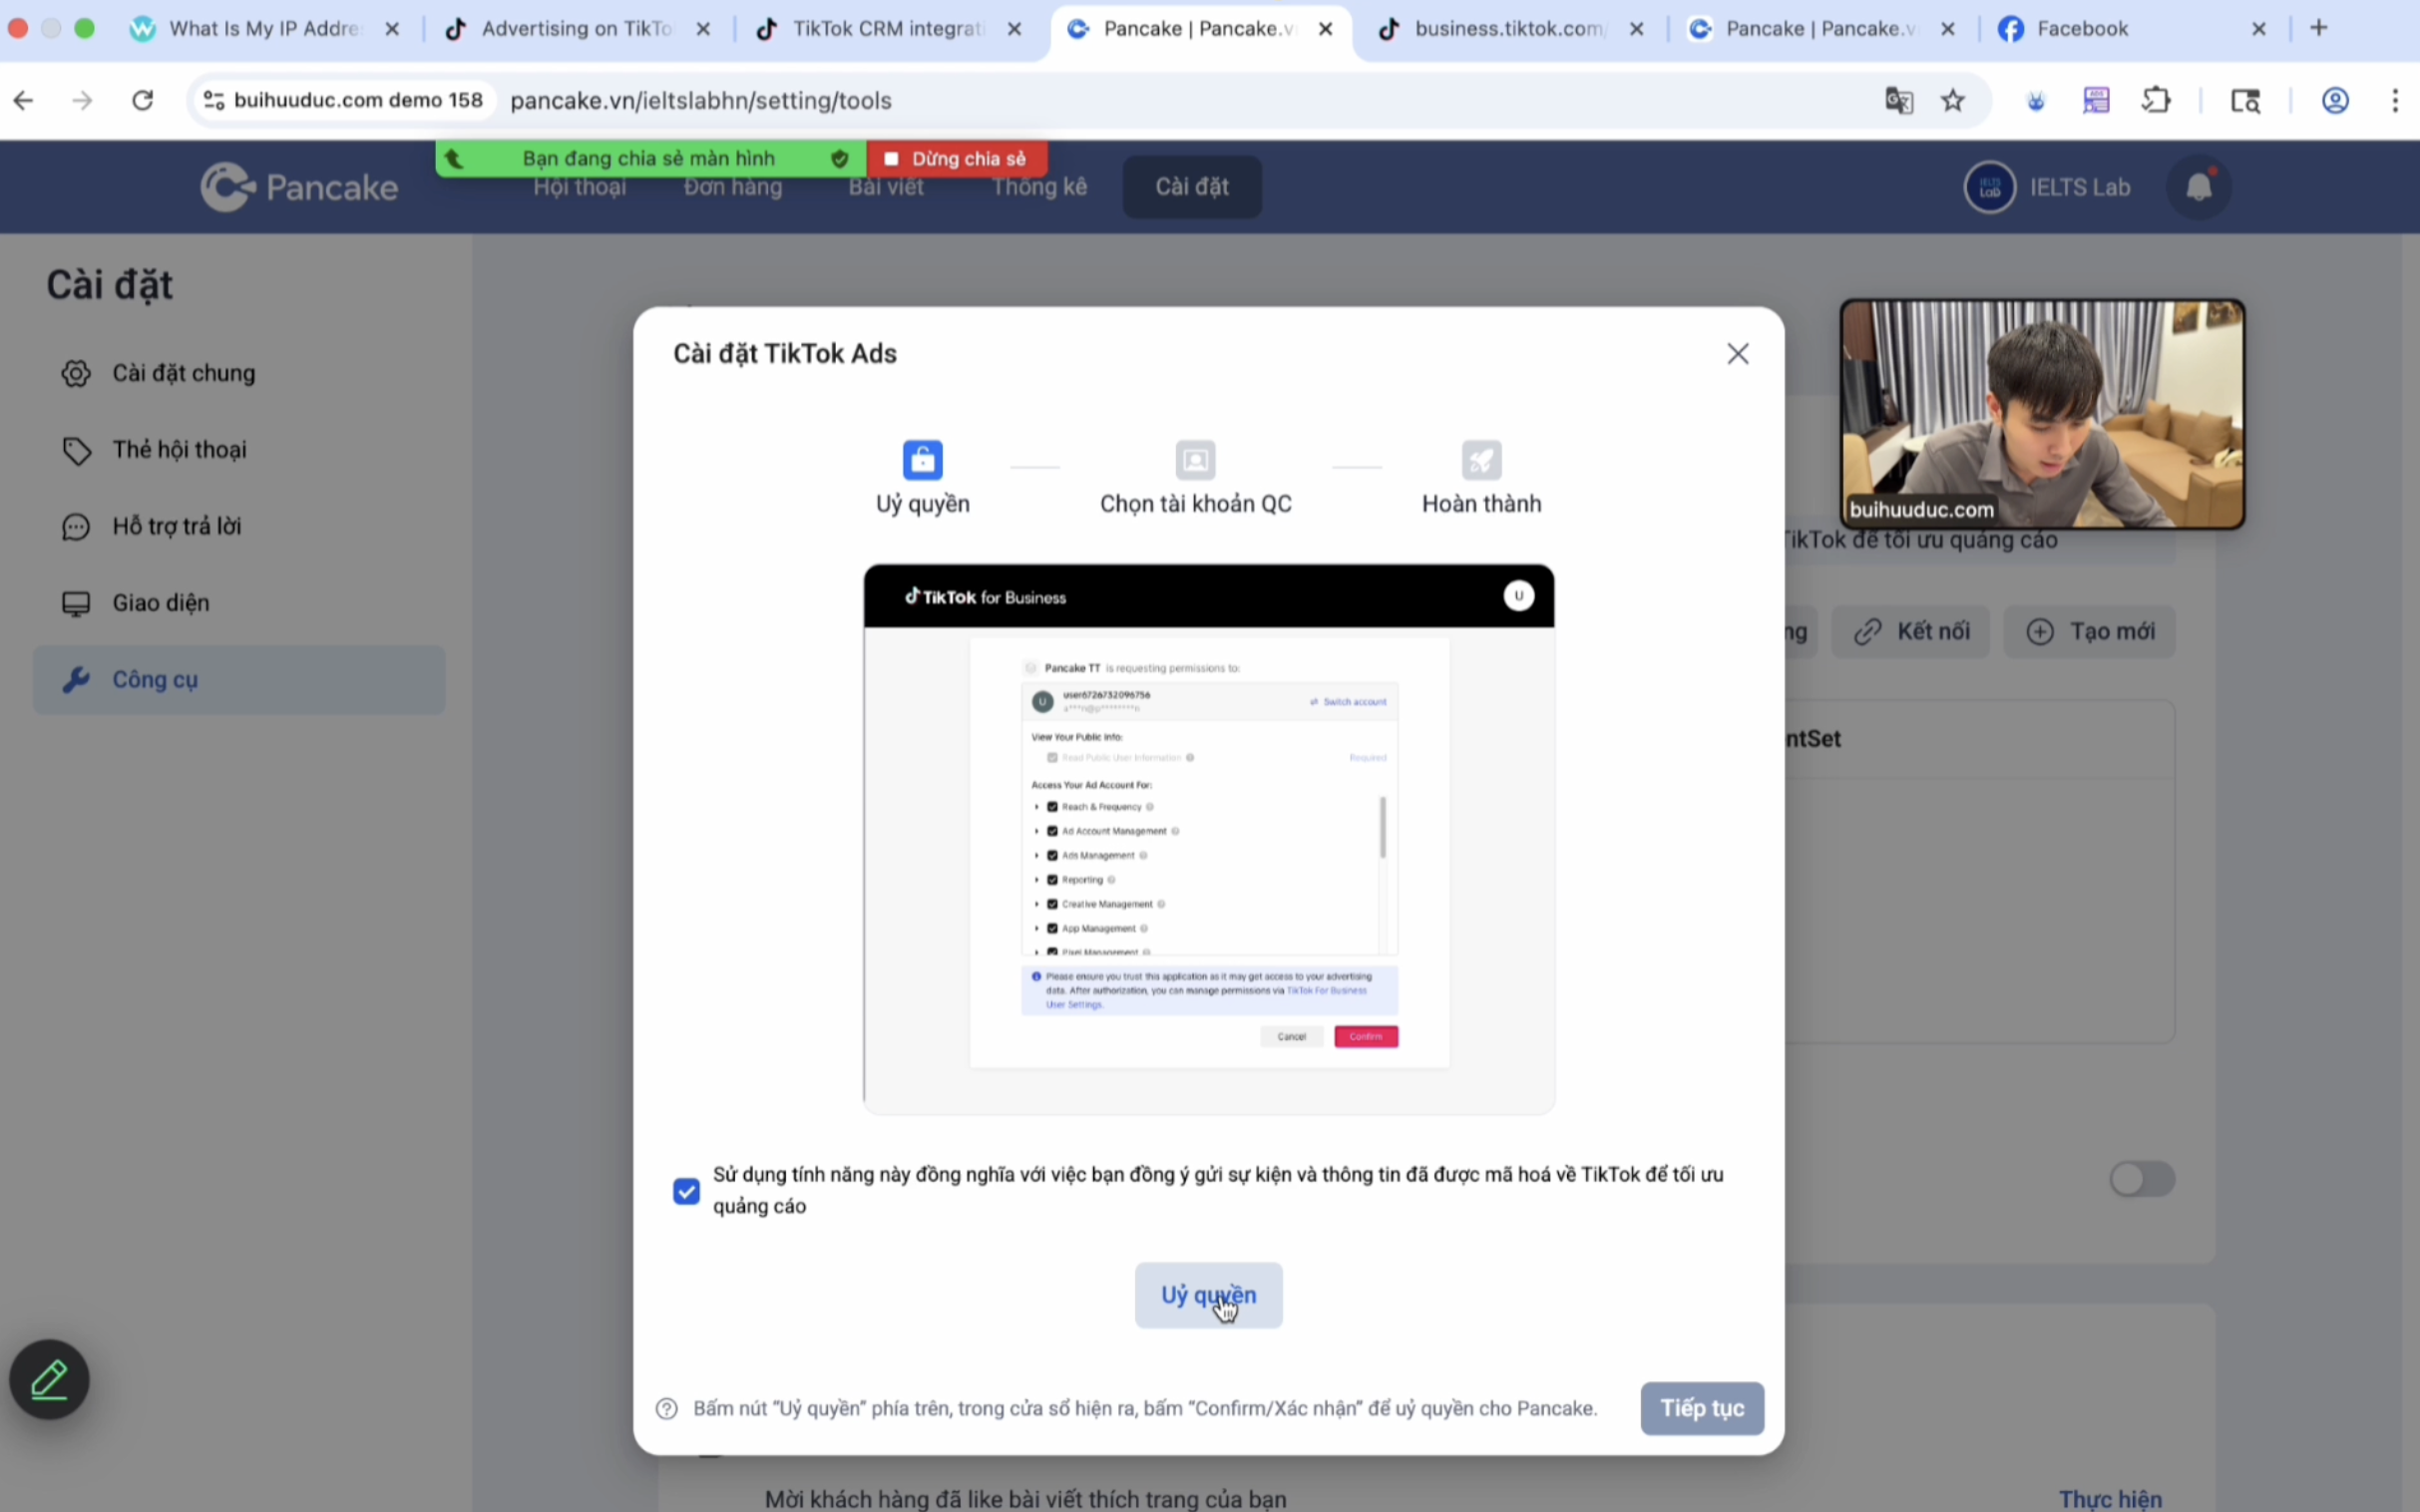
Task: Open Chrome's three-dot menu
Action: tap(2395, 101)
